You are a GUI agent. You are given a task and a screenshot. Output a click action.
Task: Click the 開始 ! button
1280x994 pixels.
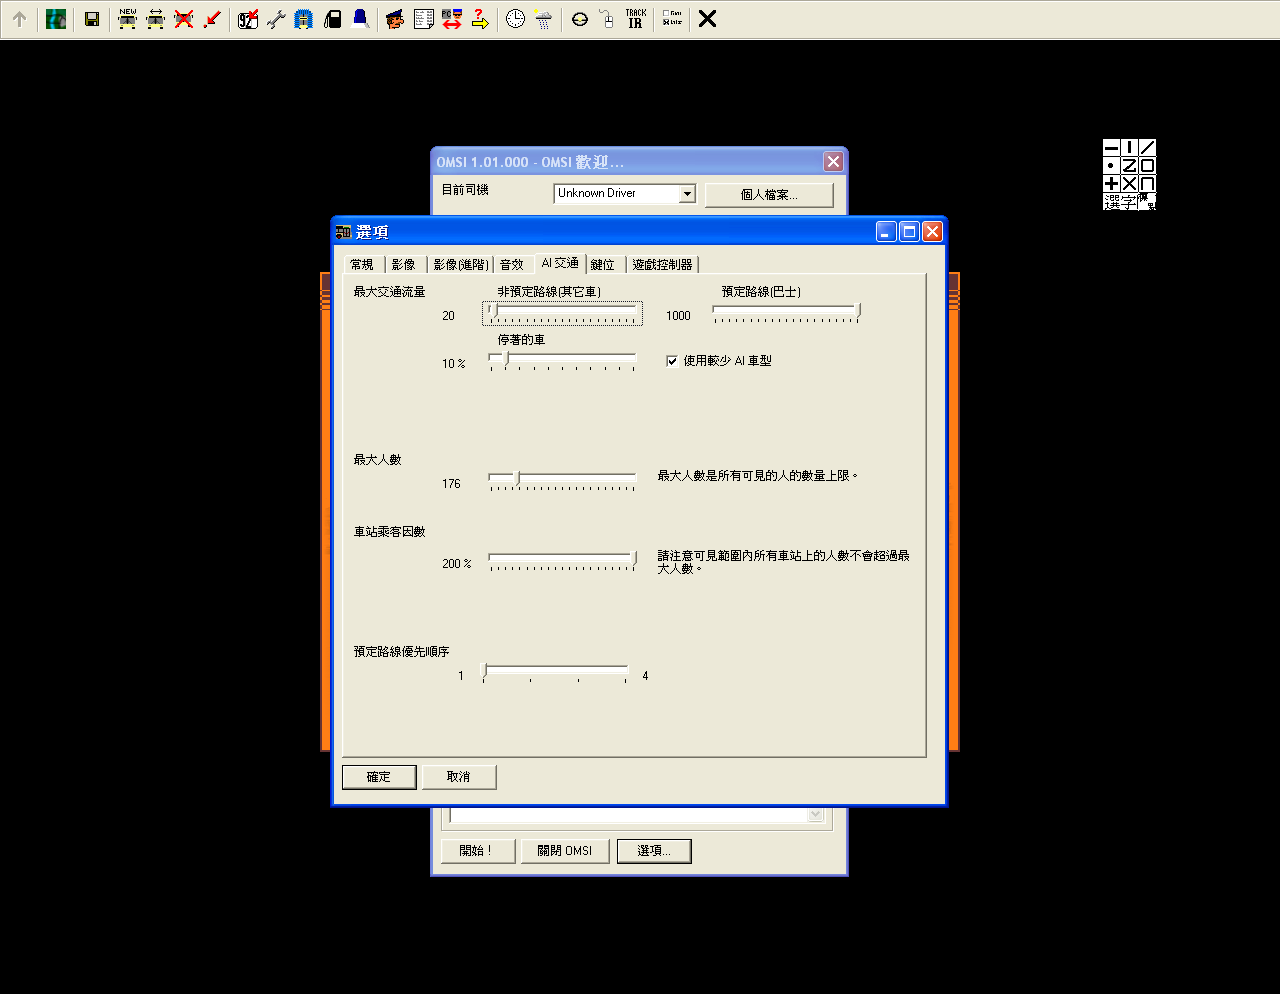(478, 851)
